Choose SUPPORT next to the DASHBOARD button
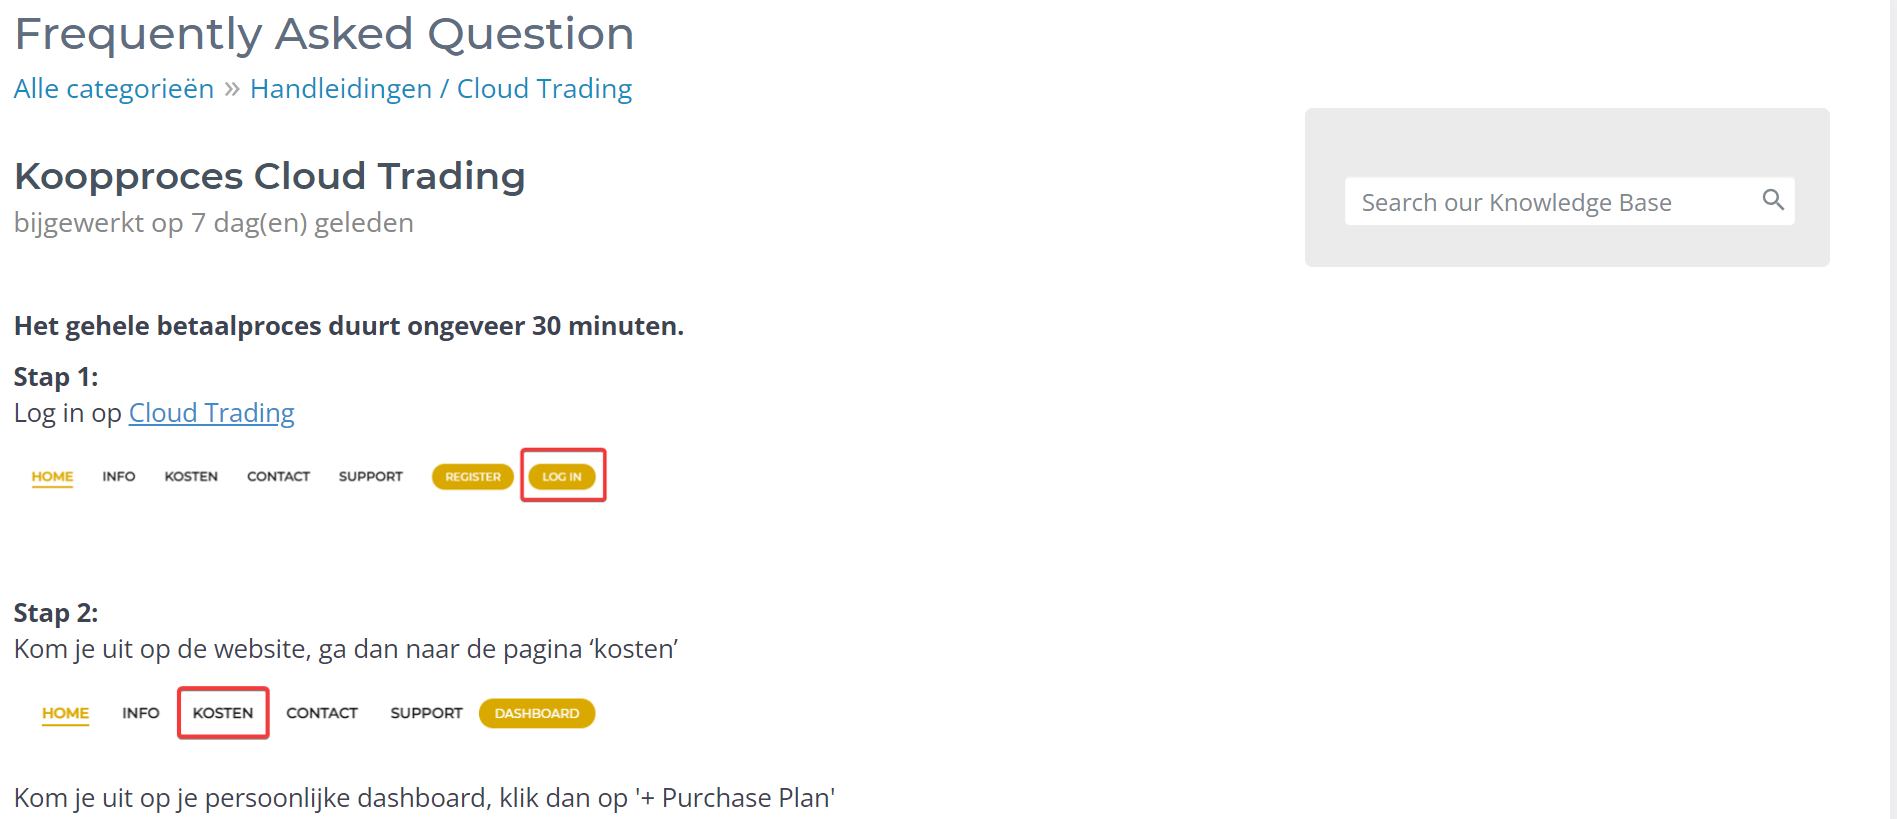Image resolution: width=1897 pixels, height=819 pixels. 426,713
